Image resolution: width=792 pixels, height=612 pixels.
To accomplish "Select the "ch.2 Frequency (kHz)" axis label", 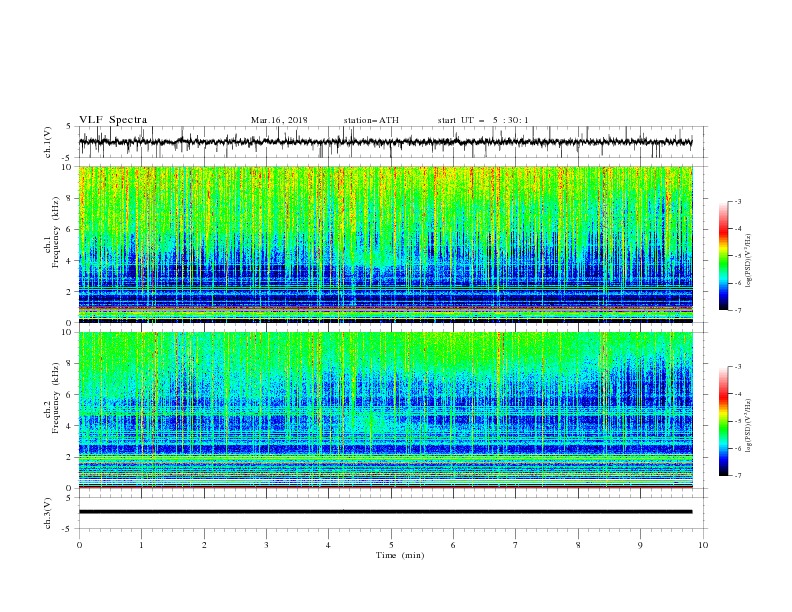I will [x=52, y=397].
